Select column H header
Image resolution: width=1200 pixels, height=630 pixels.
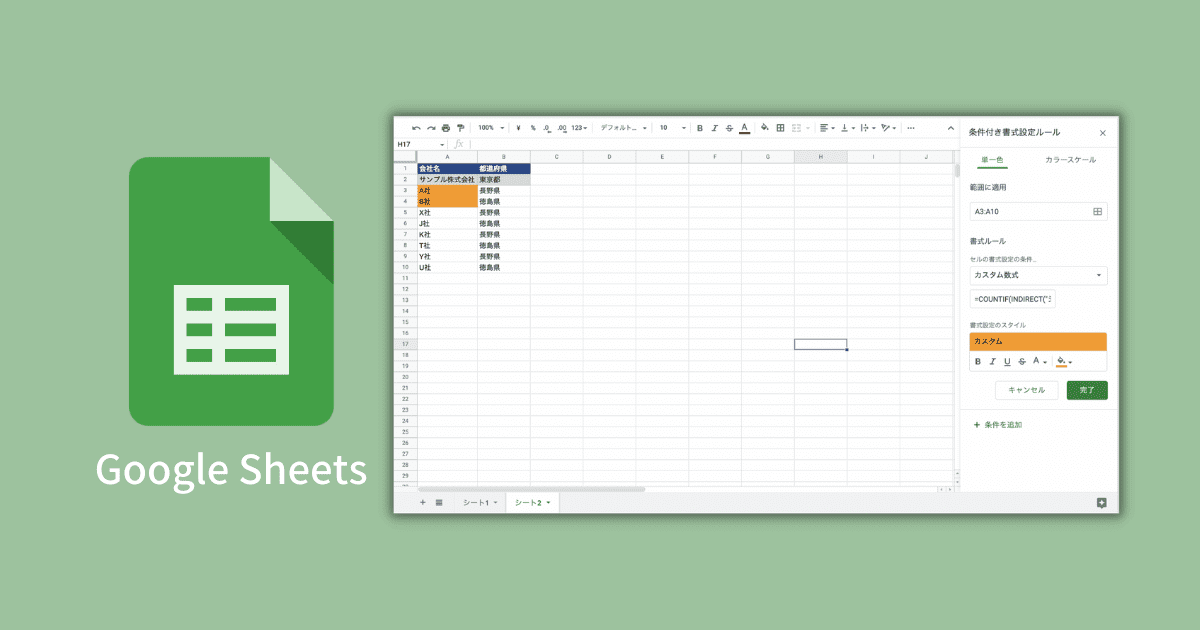(820, 157)
